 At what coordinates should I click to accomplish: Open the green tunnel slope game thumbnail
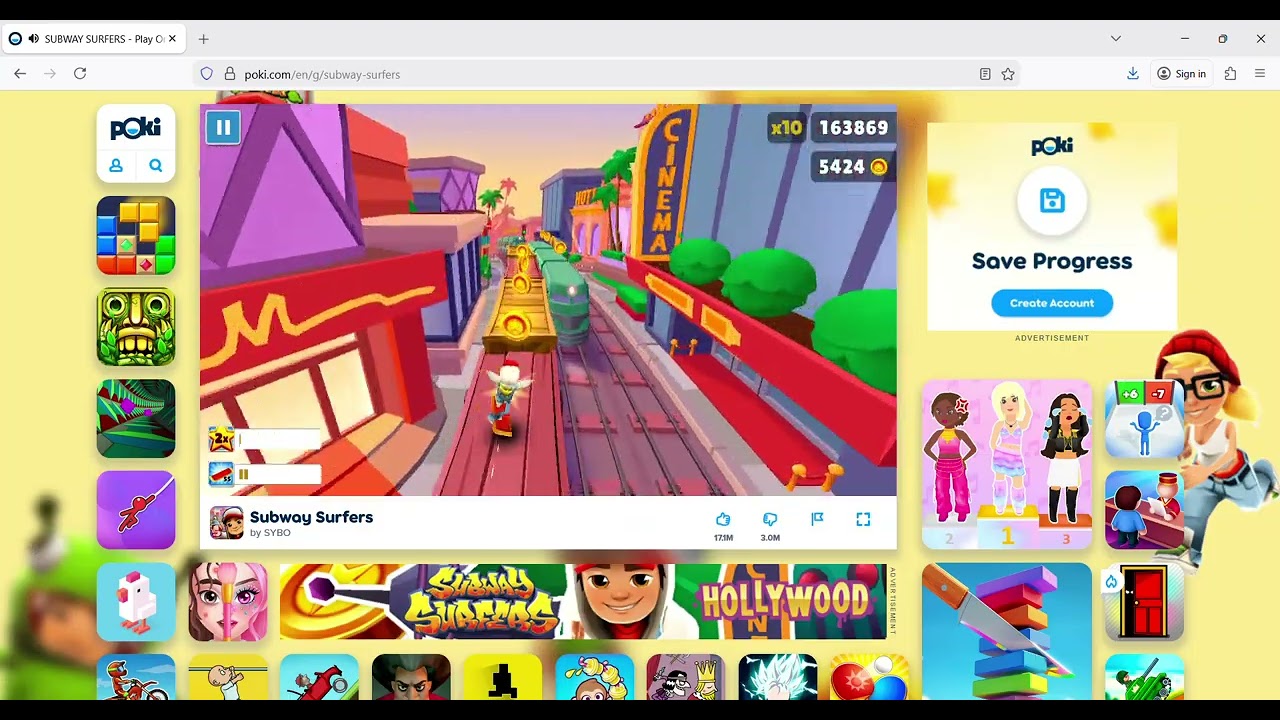(136, 418)
